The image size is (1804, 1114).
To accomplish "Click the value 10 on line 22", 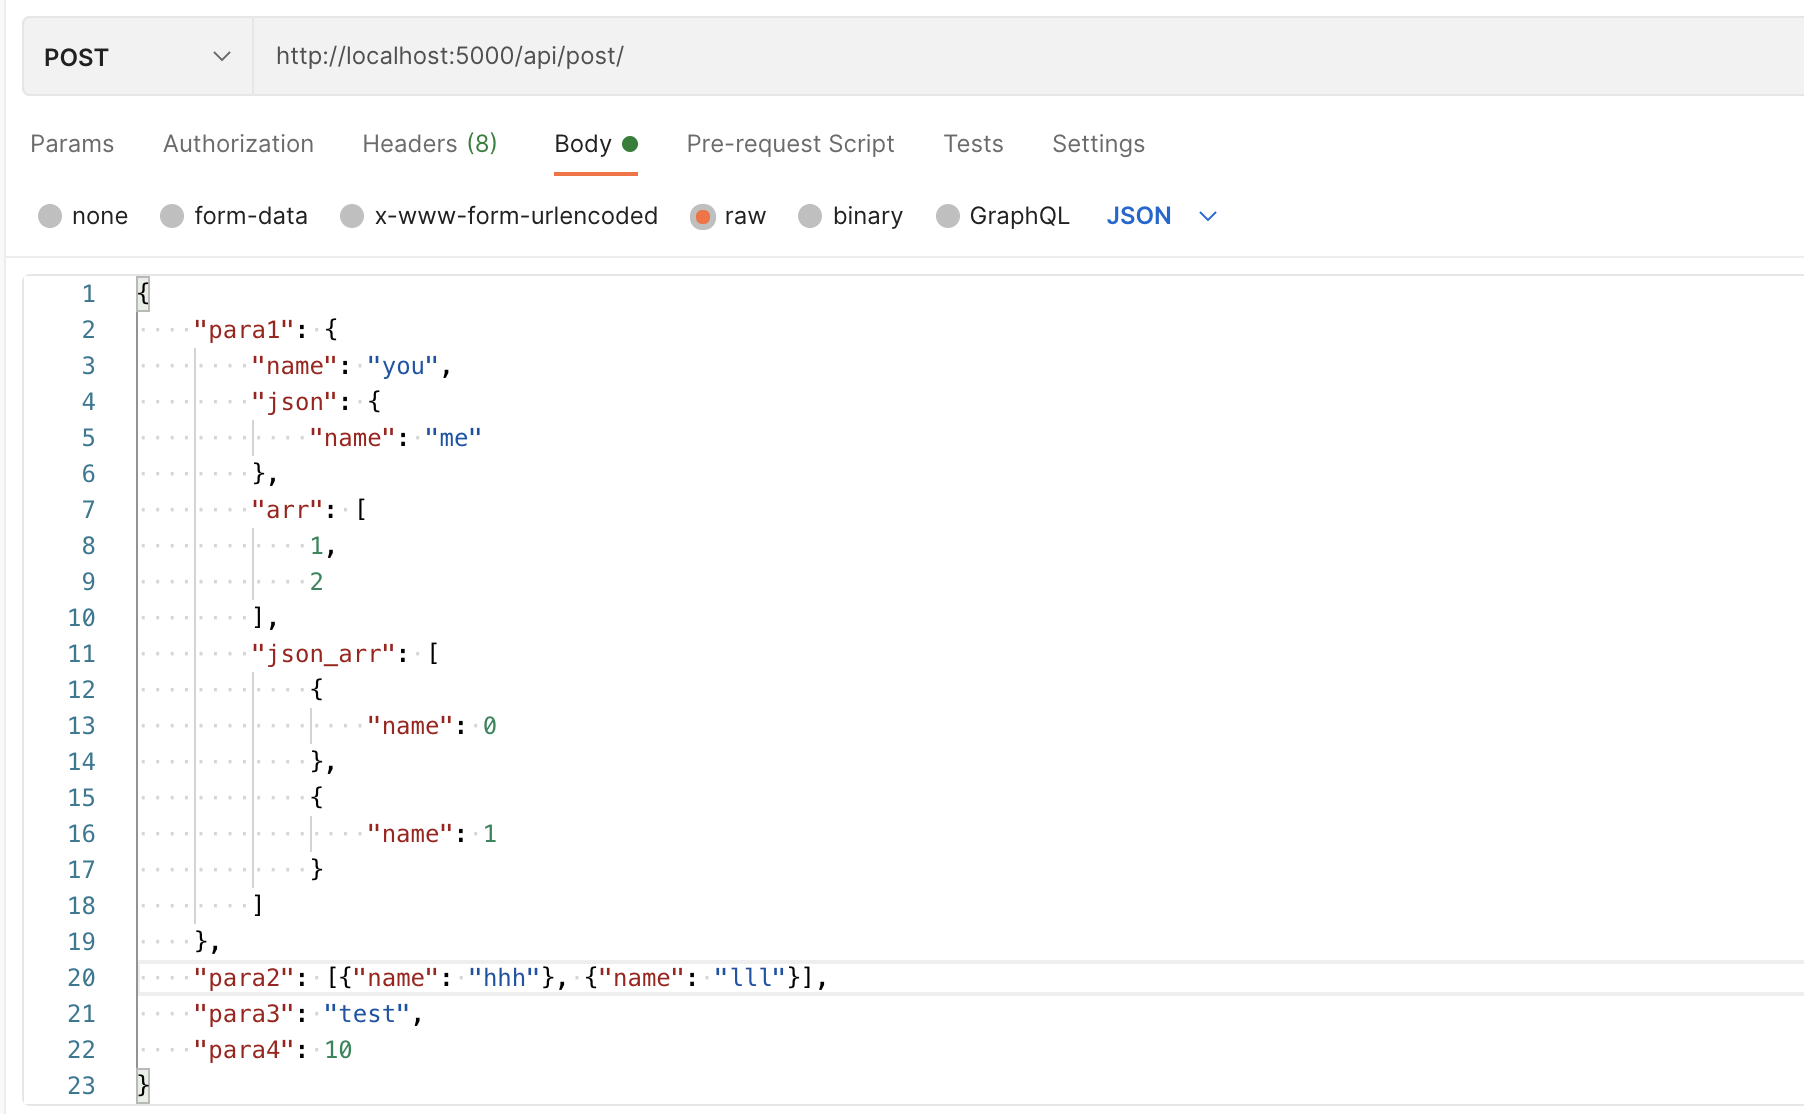I will (338, 1050).
